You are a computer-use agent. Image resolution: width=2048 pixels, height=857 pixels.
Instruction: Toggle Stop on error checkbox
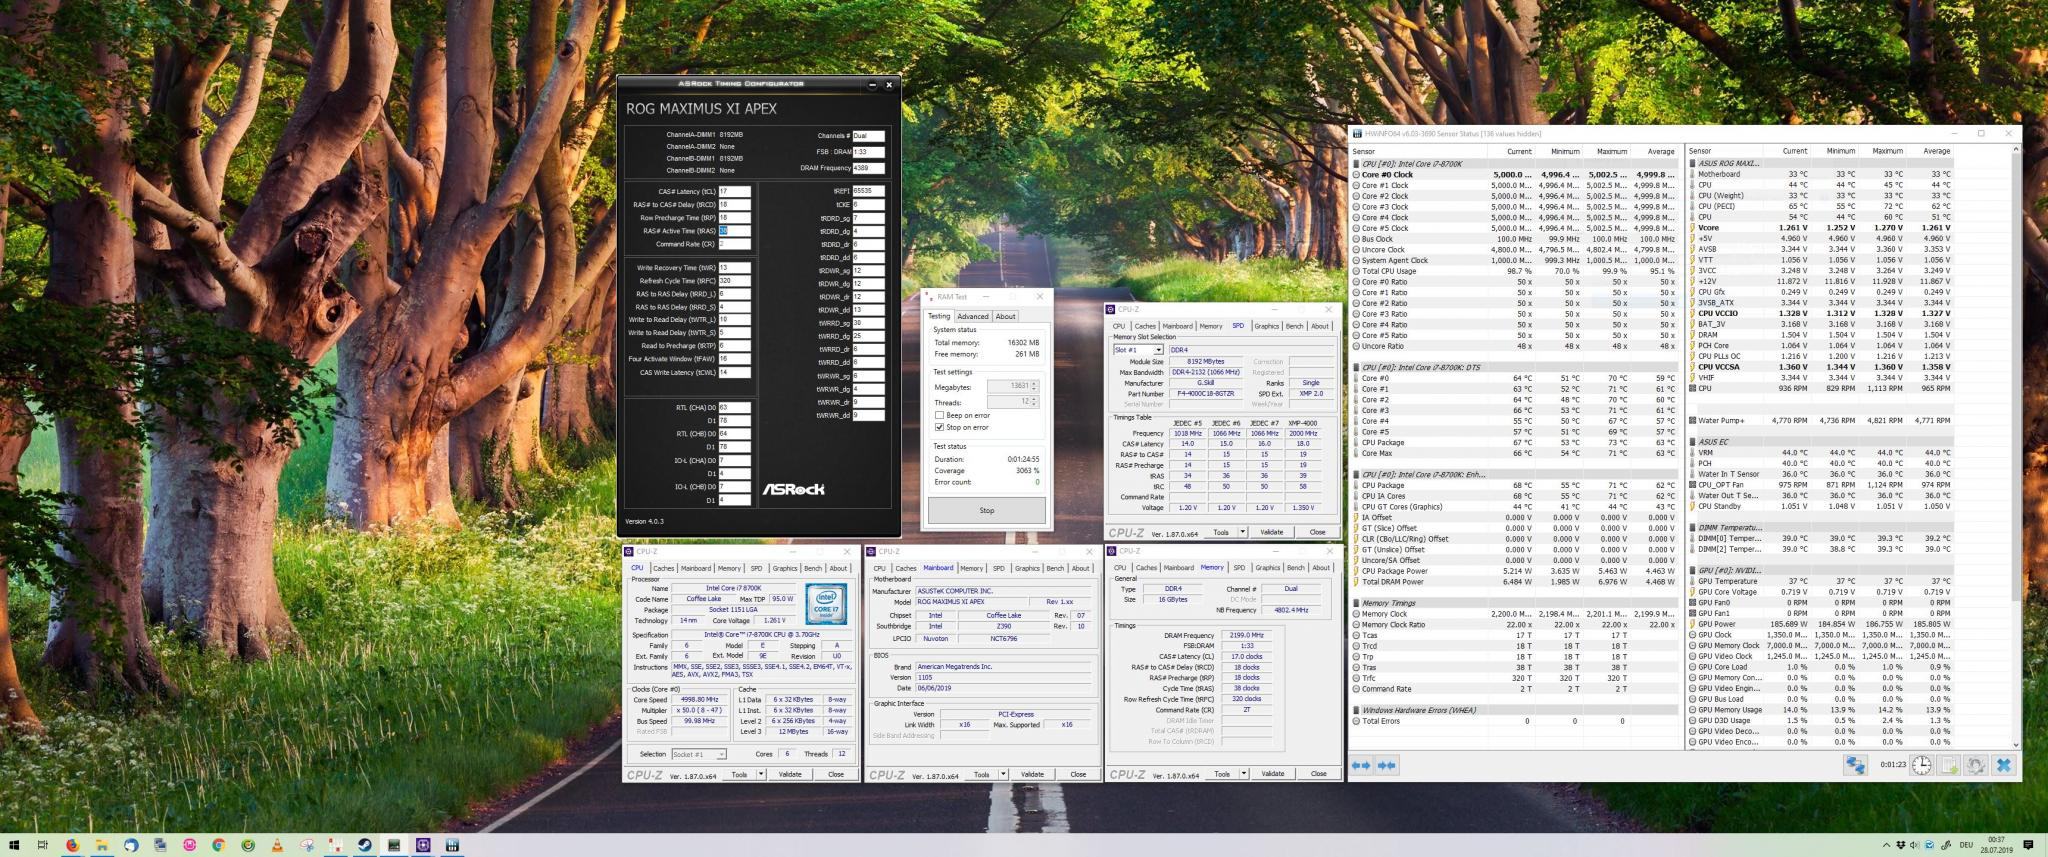coord(939,427)
